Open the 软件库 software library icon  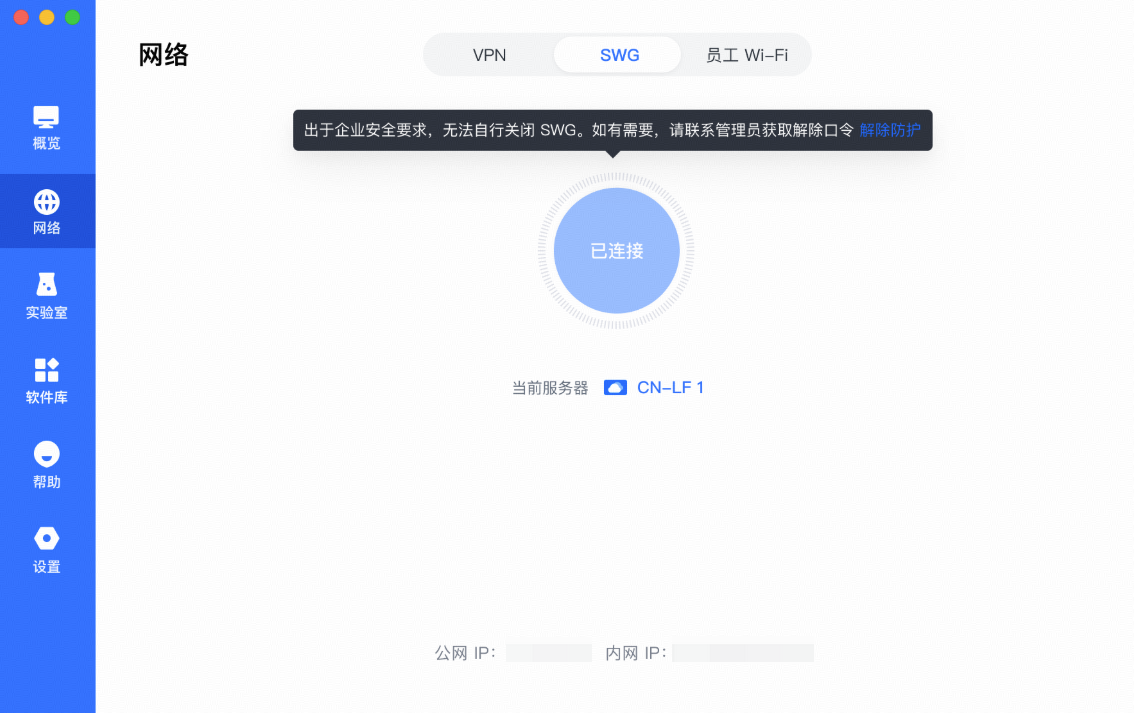[46, 370]
